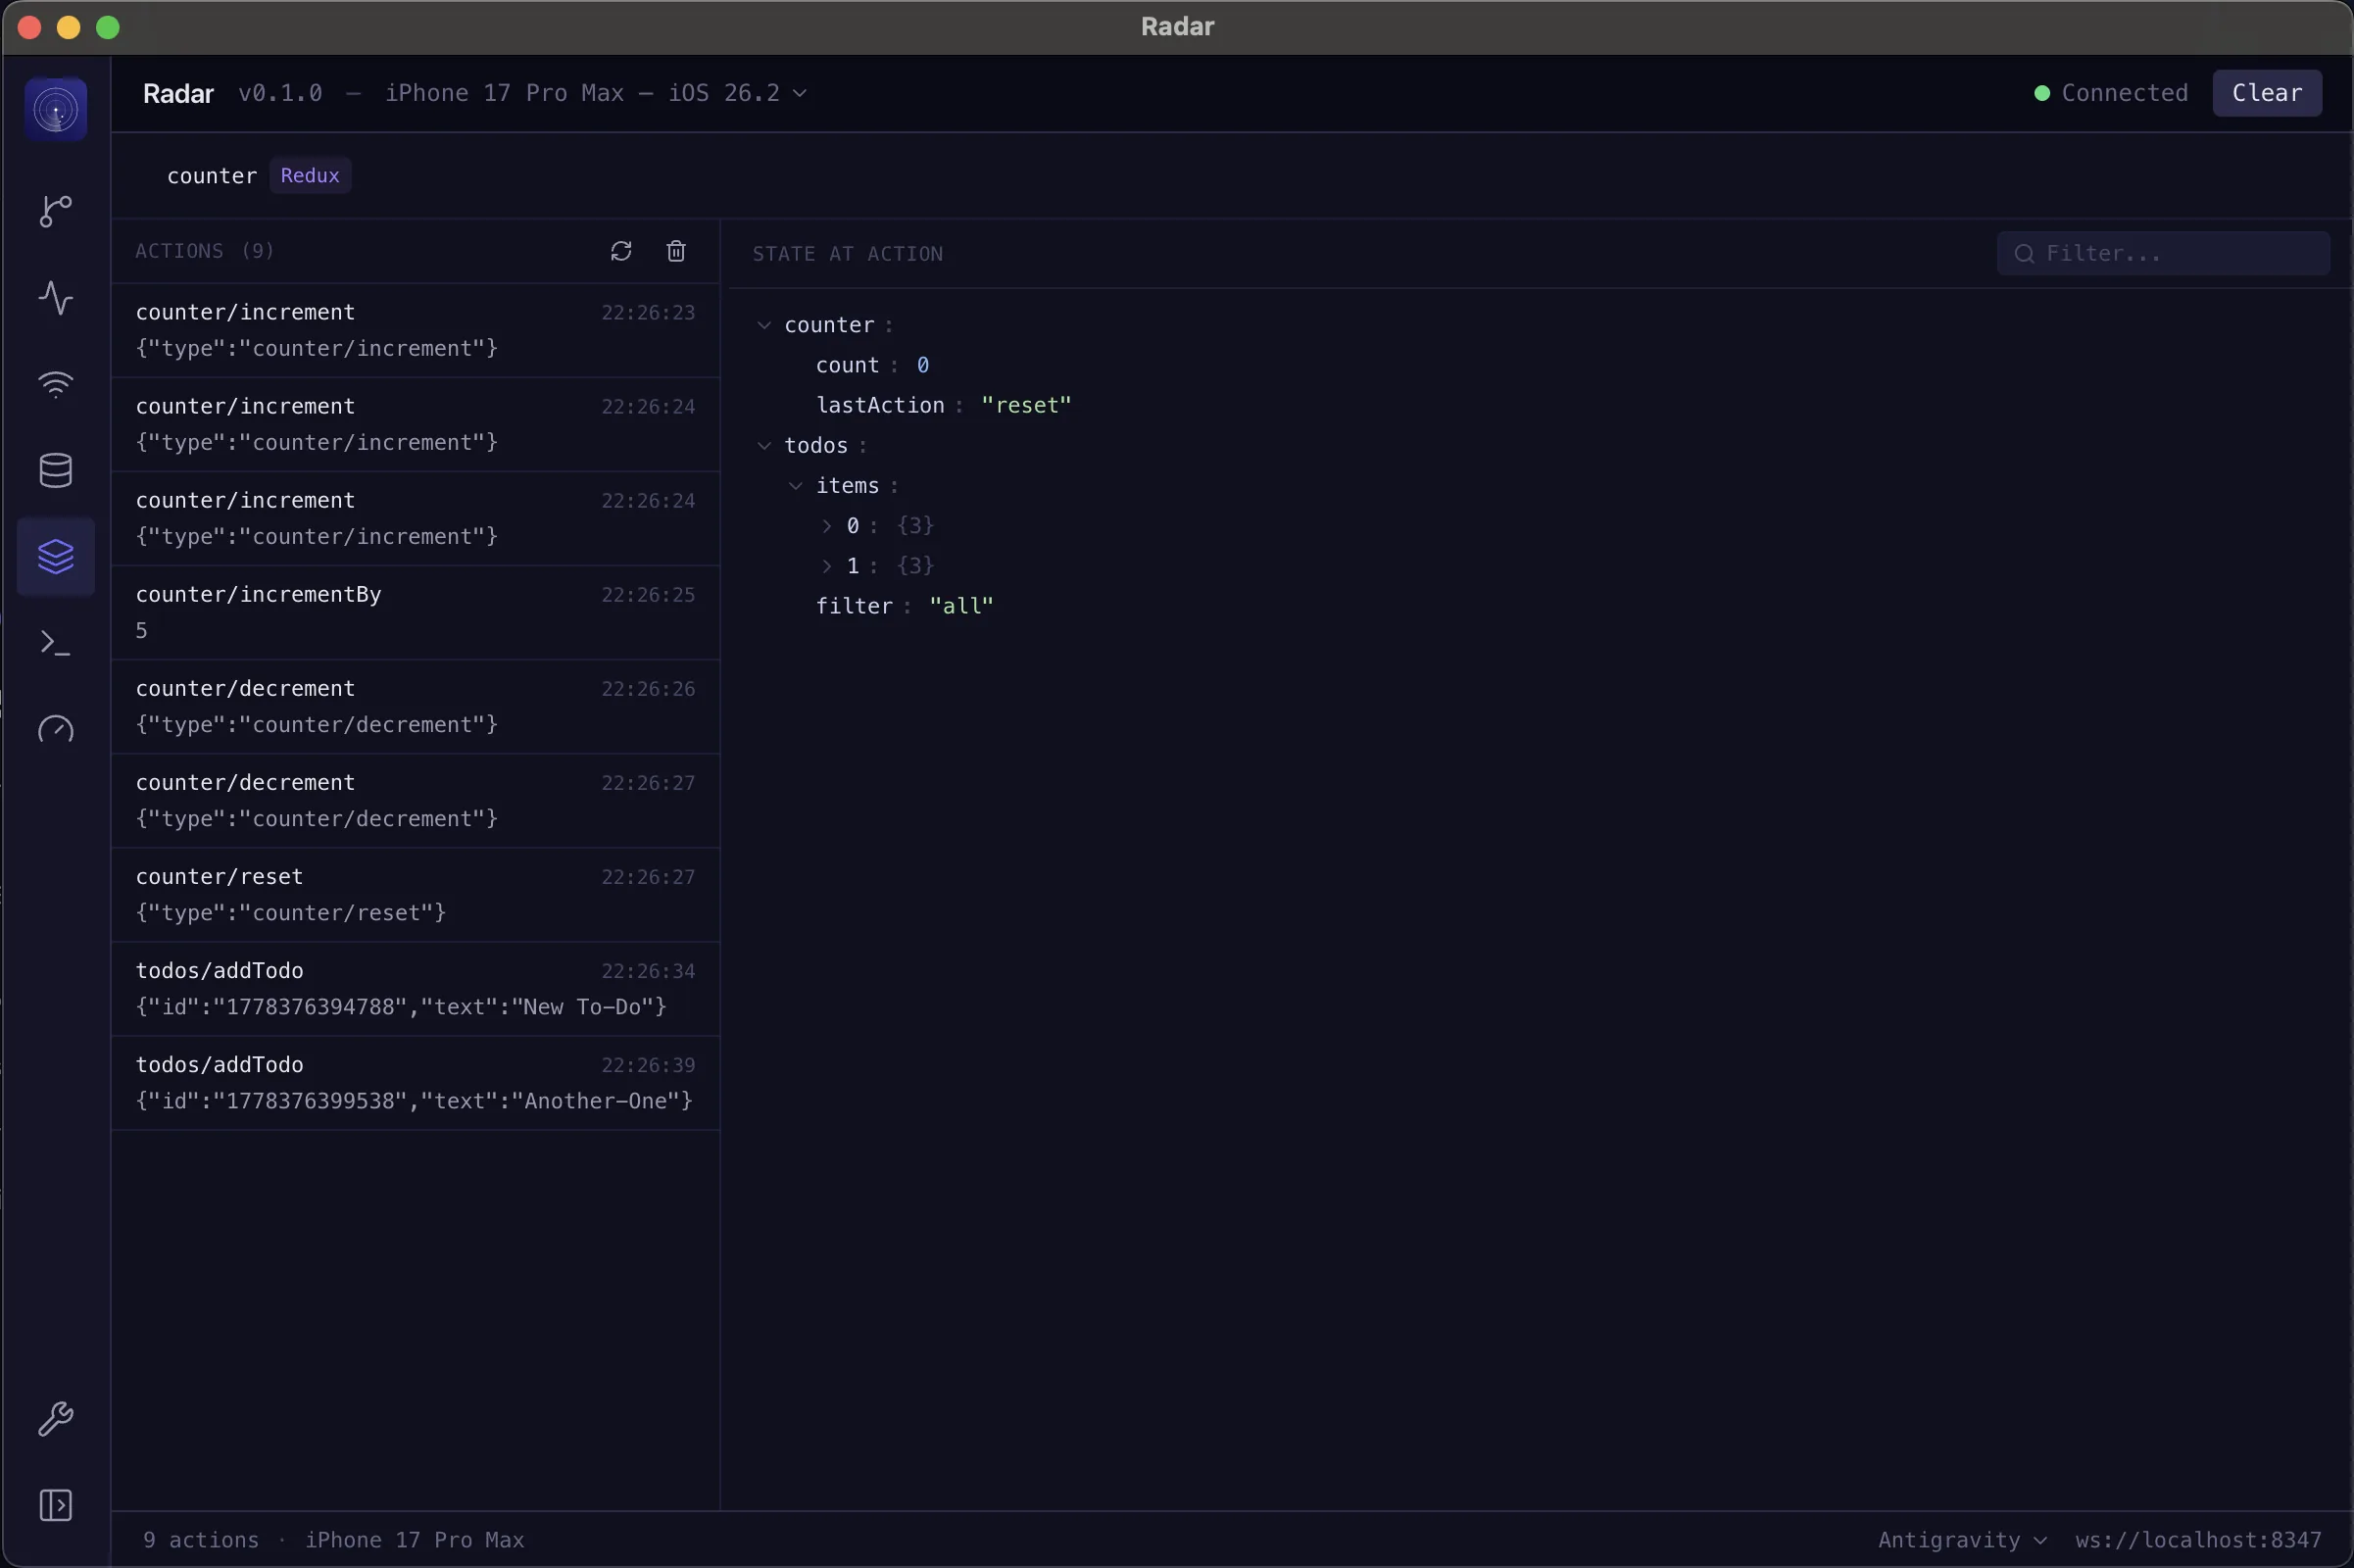2354x1568 pixels.
Task: Click the ws://localhost:8347 status text
Action: pyautogui.click(x=2198, y=1540)
